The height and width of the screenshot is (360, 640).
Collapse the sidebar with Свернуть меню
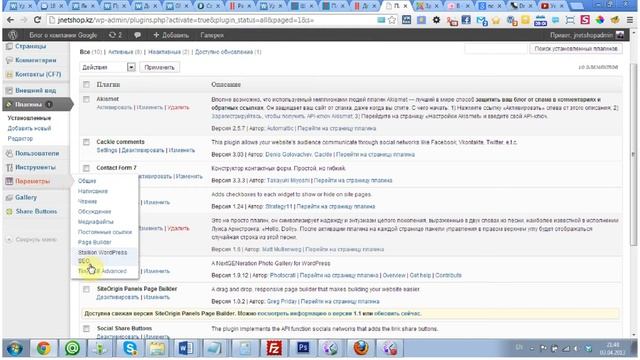tap(36, 240)
